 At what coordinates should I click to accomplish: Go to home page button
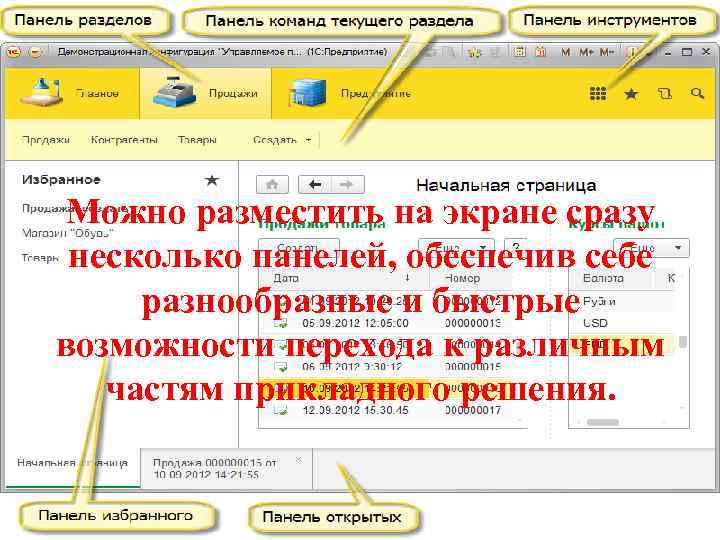[x=272, y=185]
